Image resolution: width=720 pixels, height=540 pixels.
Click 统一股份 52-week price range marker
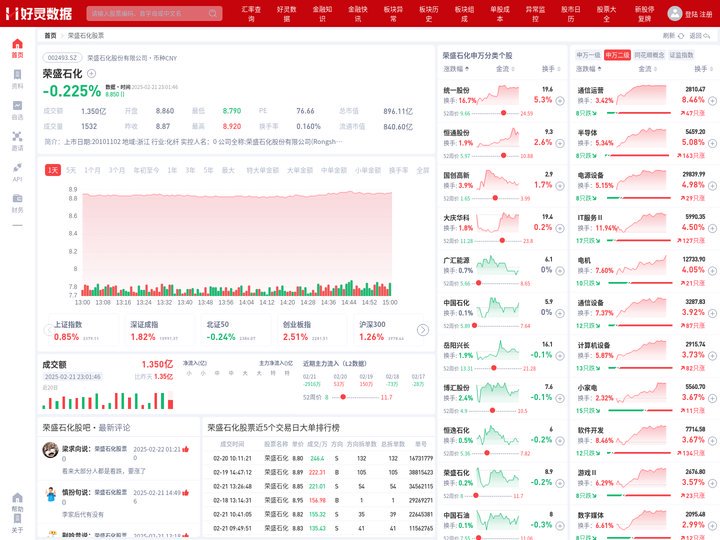coord(503,113)
